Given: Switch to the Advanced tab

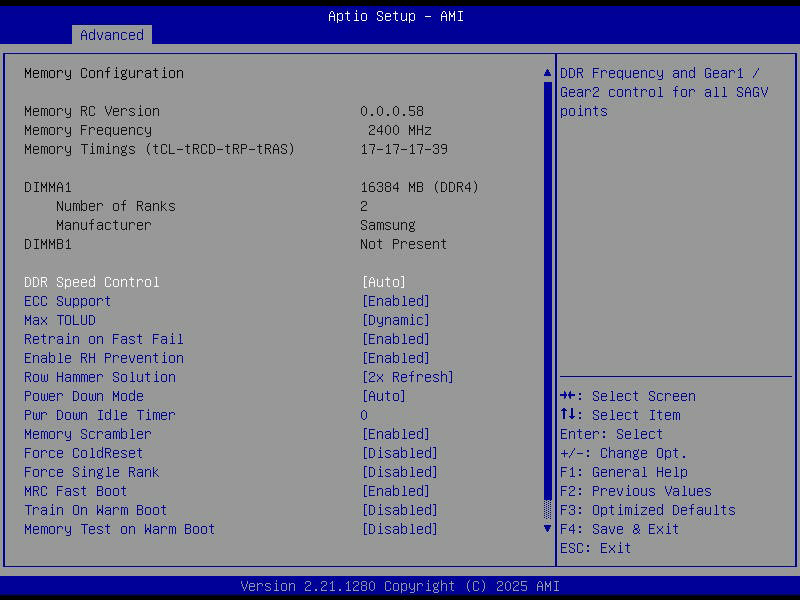Looking at the screenshot, I should click(x=112, y=35).
